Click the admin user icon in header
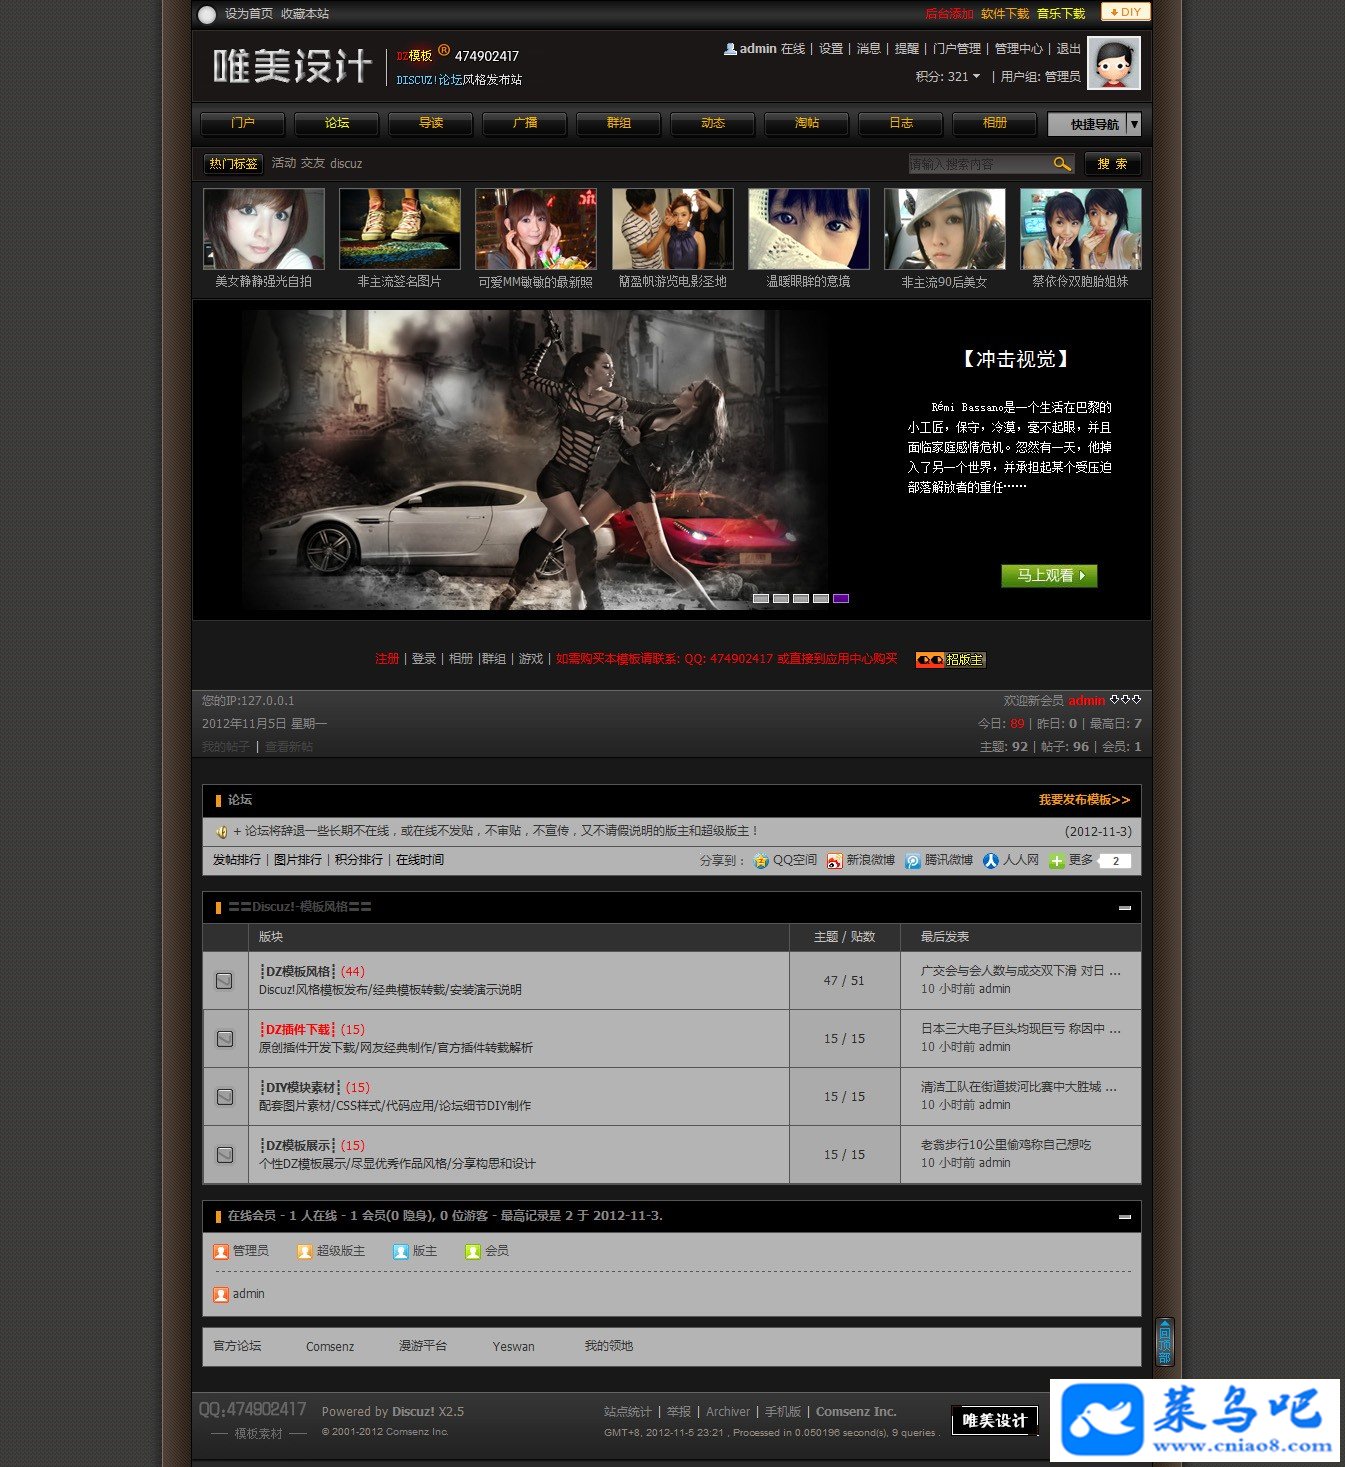The height and width of the screenshot is (1467, 1345). coord(730,48)
